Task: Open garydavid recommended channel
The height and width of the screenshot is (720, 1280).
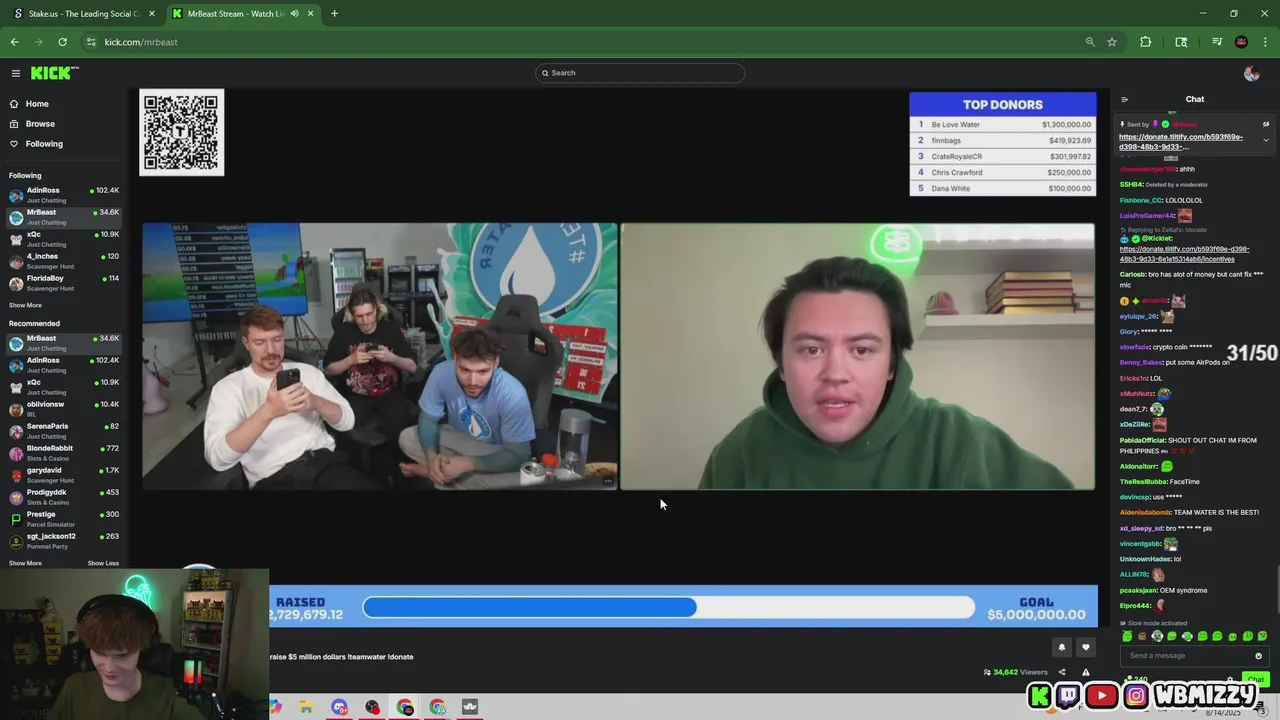Action: pyautogui.click(x=64, y=474)
